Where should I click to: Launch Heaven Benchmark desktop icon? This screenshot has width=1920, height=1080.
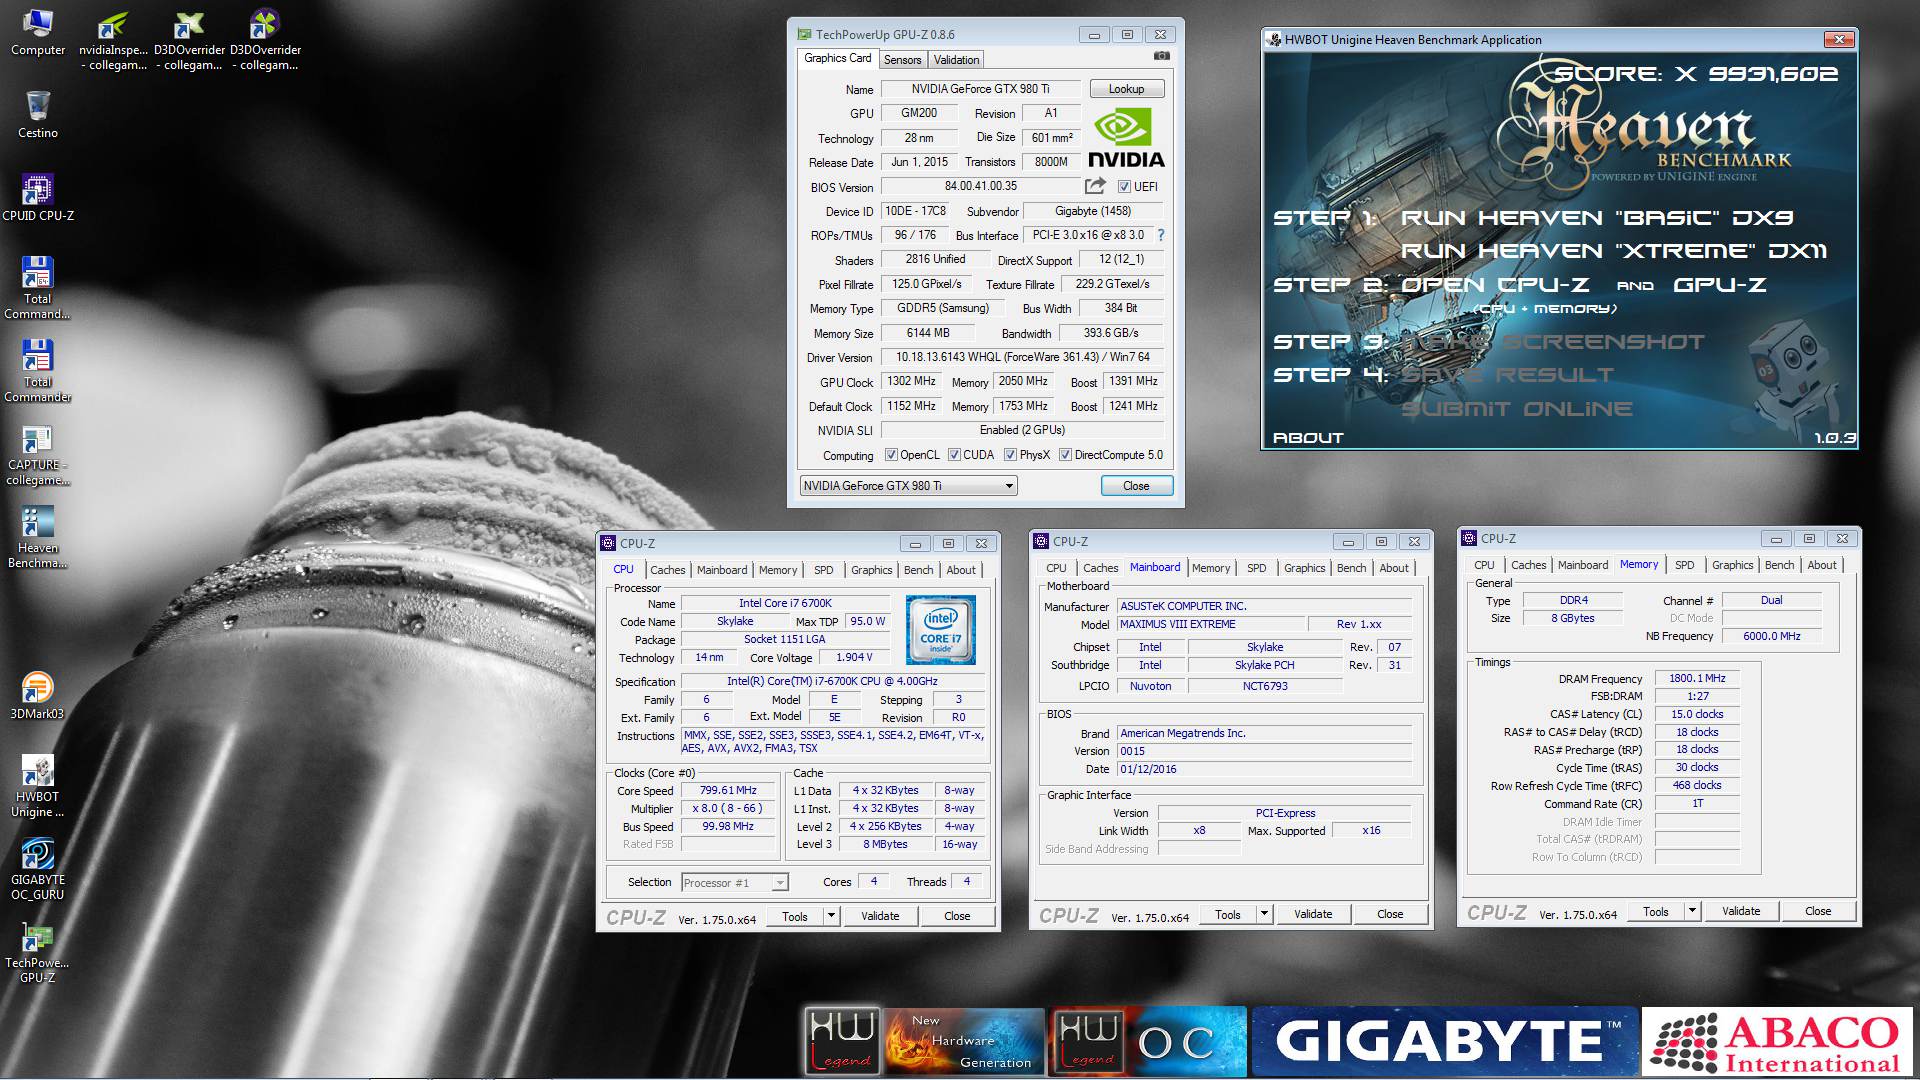(38, 538)
